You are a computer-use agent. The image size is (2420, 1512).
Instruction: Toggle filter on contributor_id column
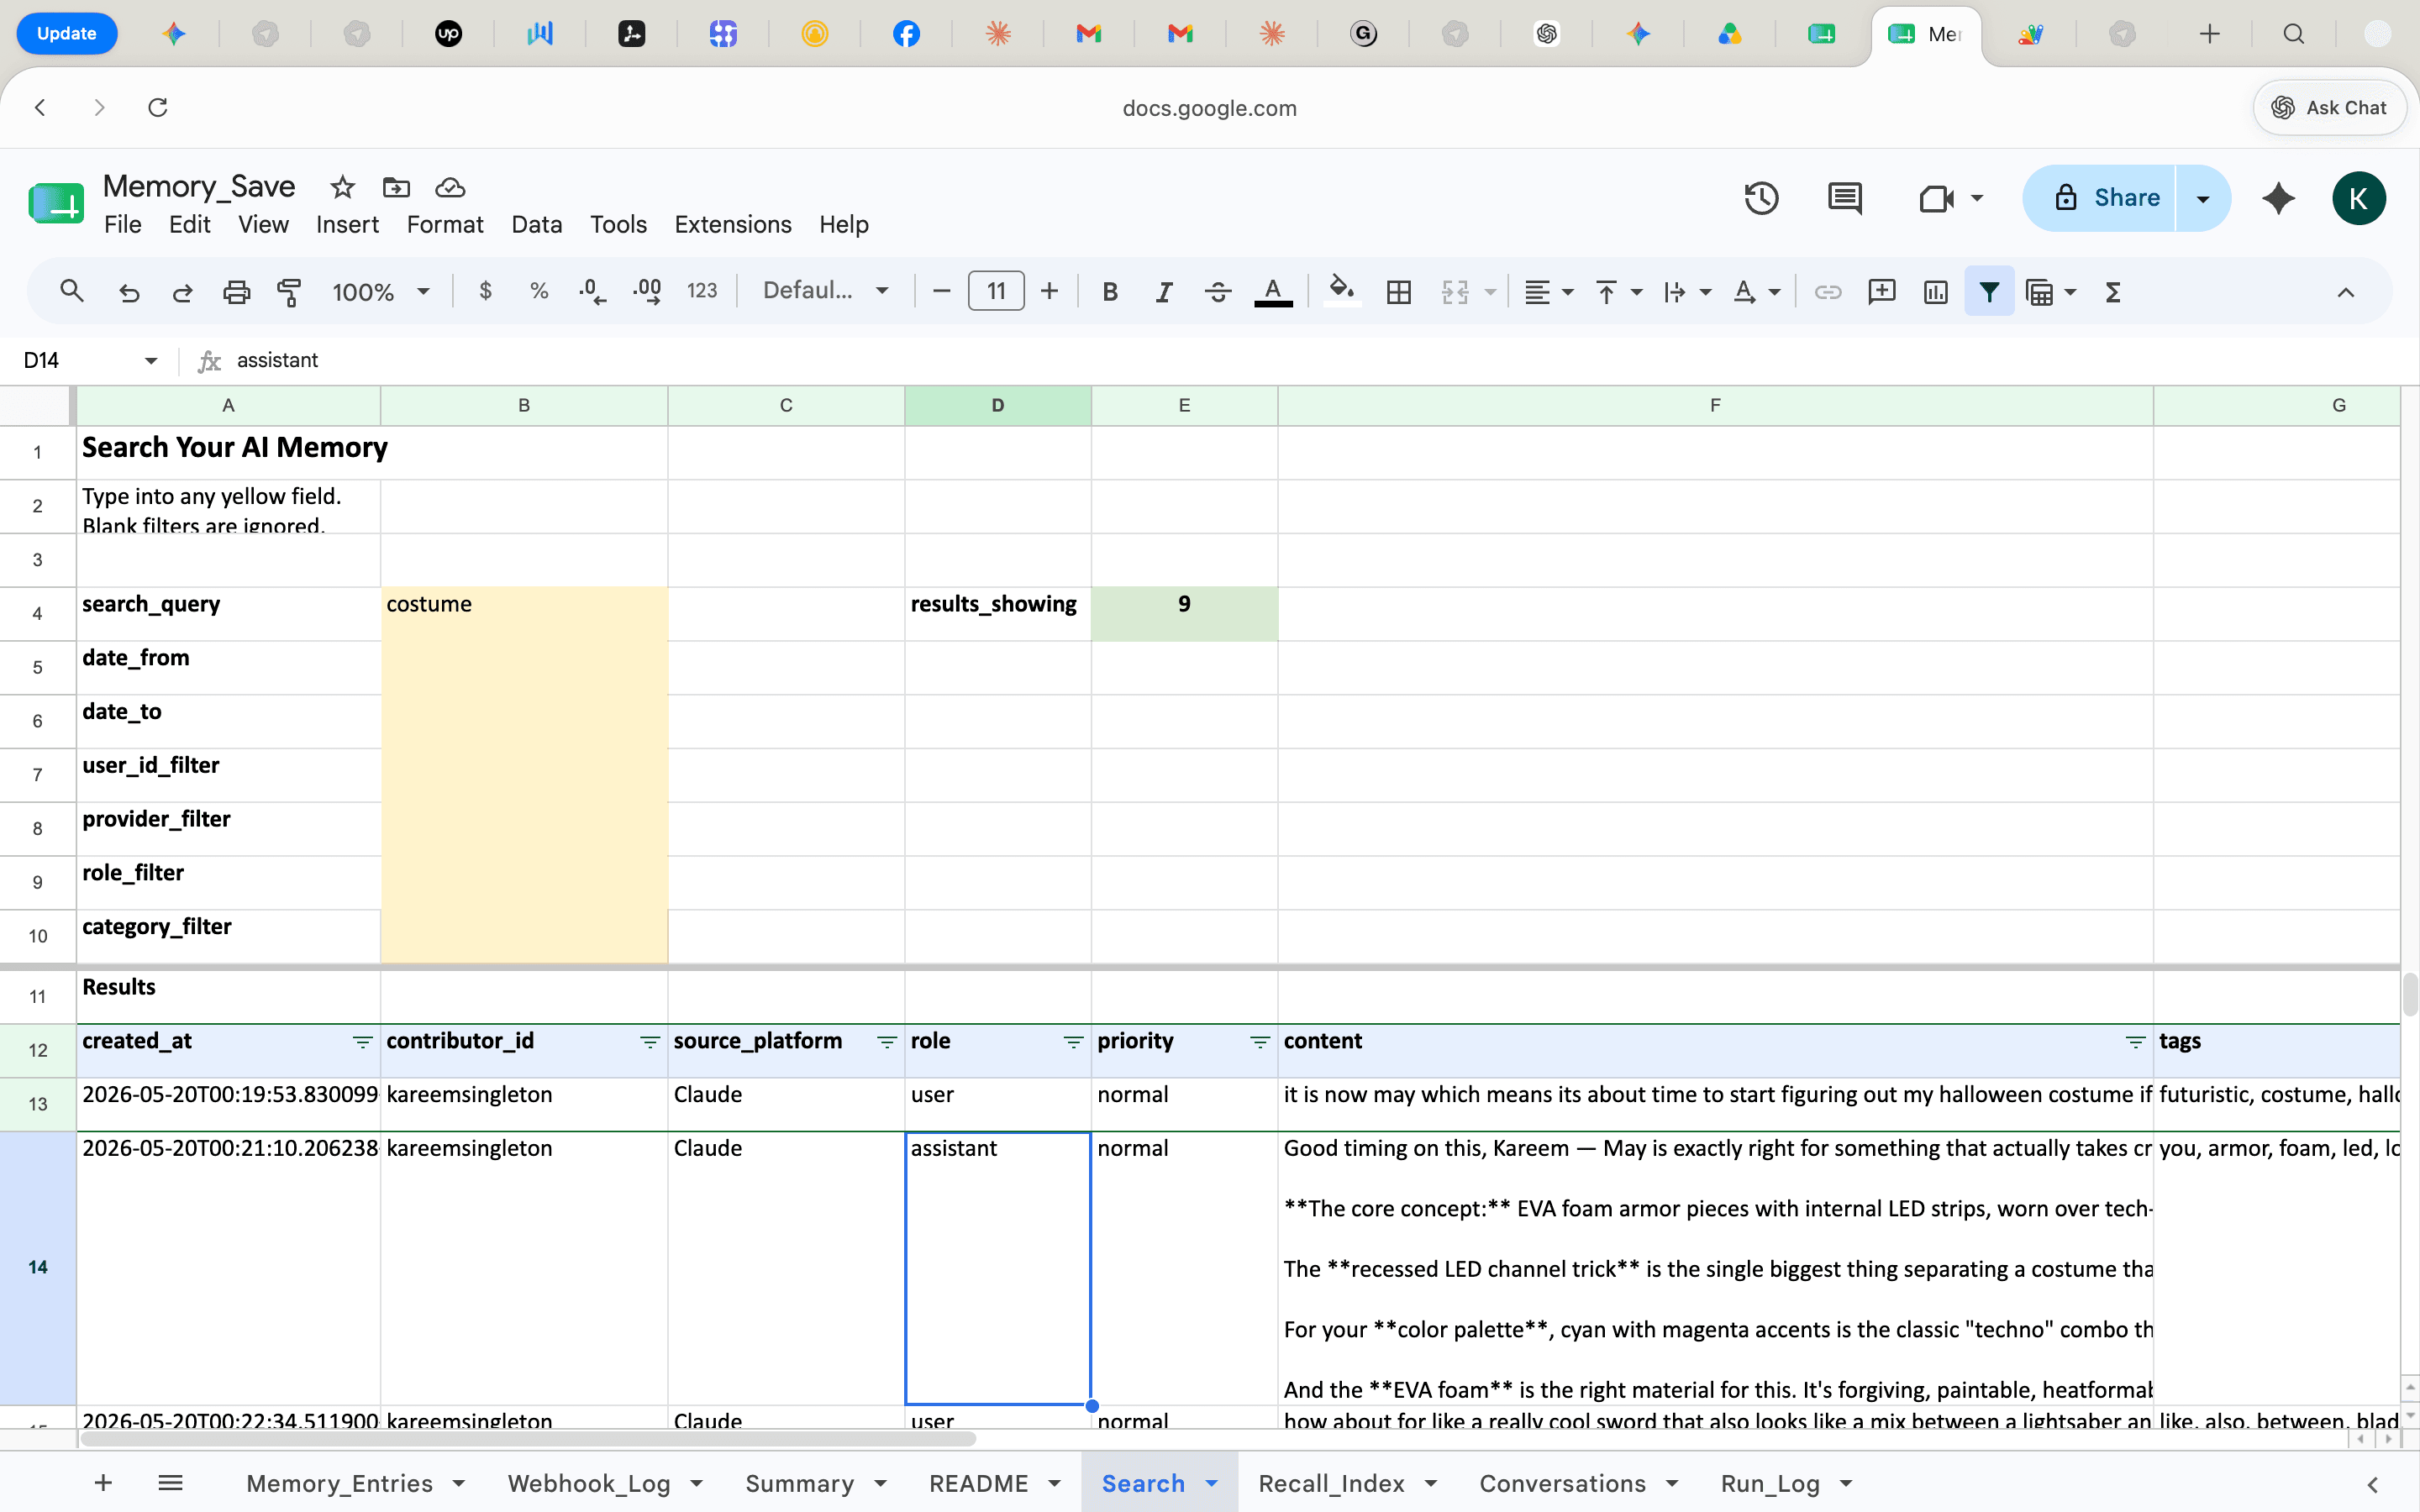click(x=650, y=1042)
